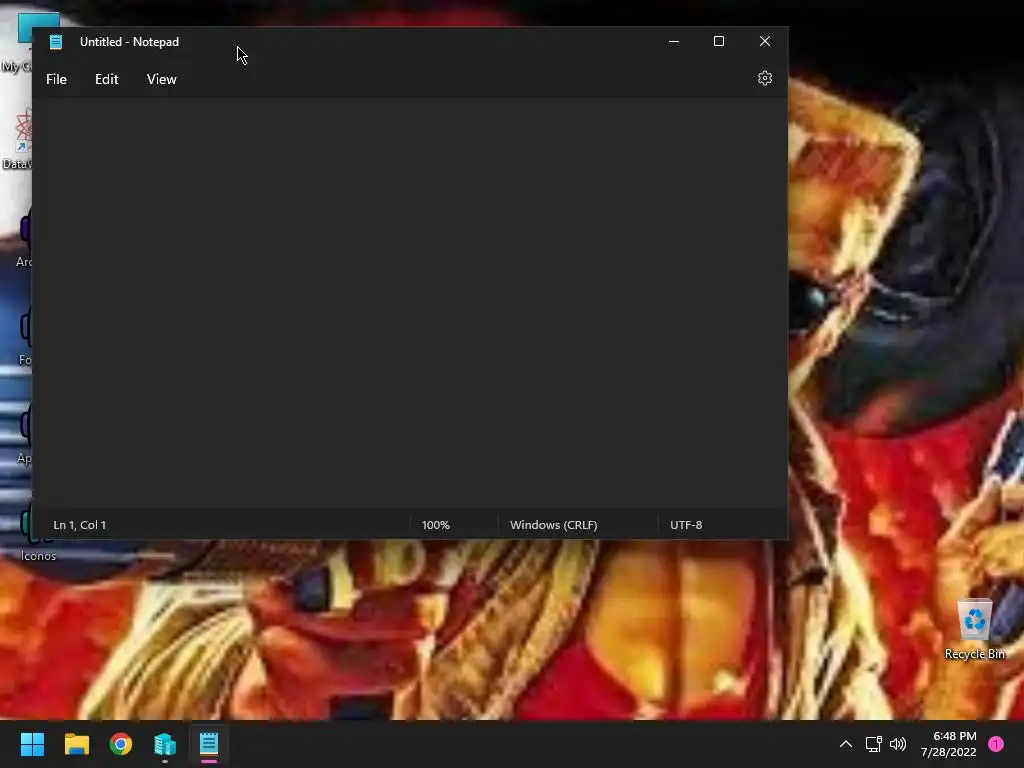Image resolution: width=1024 pixels, height=768 pixels.
Task: Select the Iconos desktop folder label
Action: click(39, 556)
